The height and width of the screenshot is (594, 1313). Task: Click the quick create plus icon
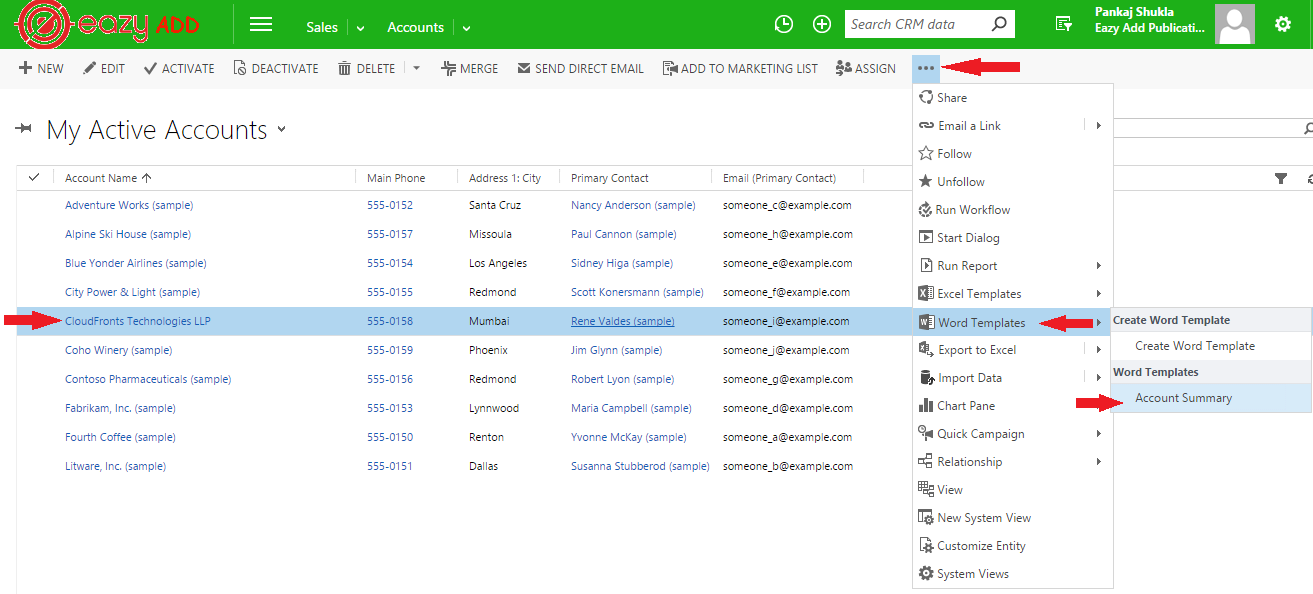822,25
